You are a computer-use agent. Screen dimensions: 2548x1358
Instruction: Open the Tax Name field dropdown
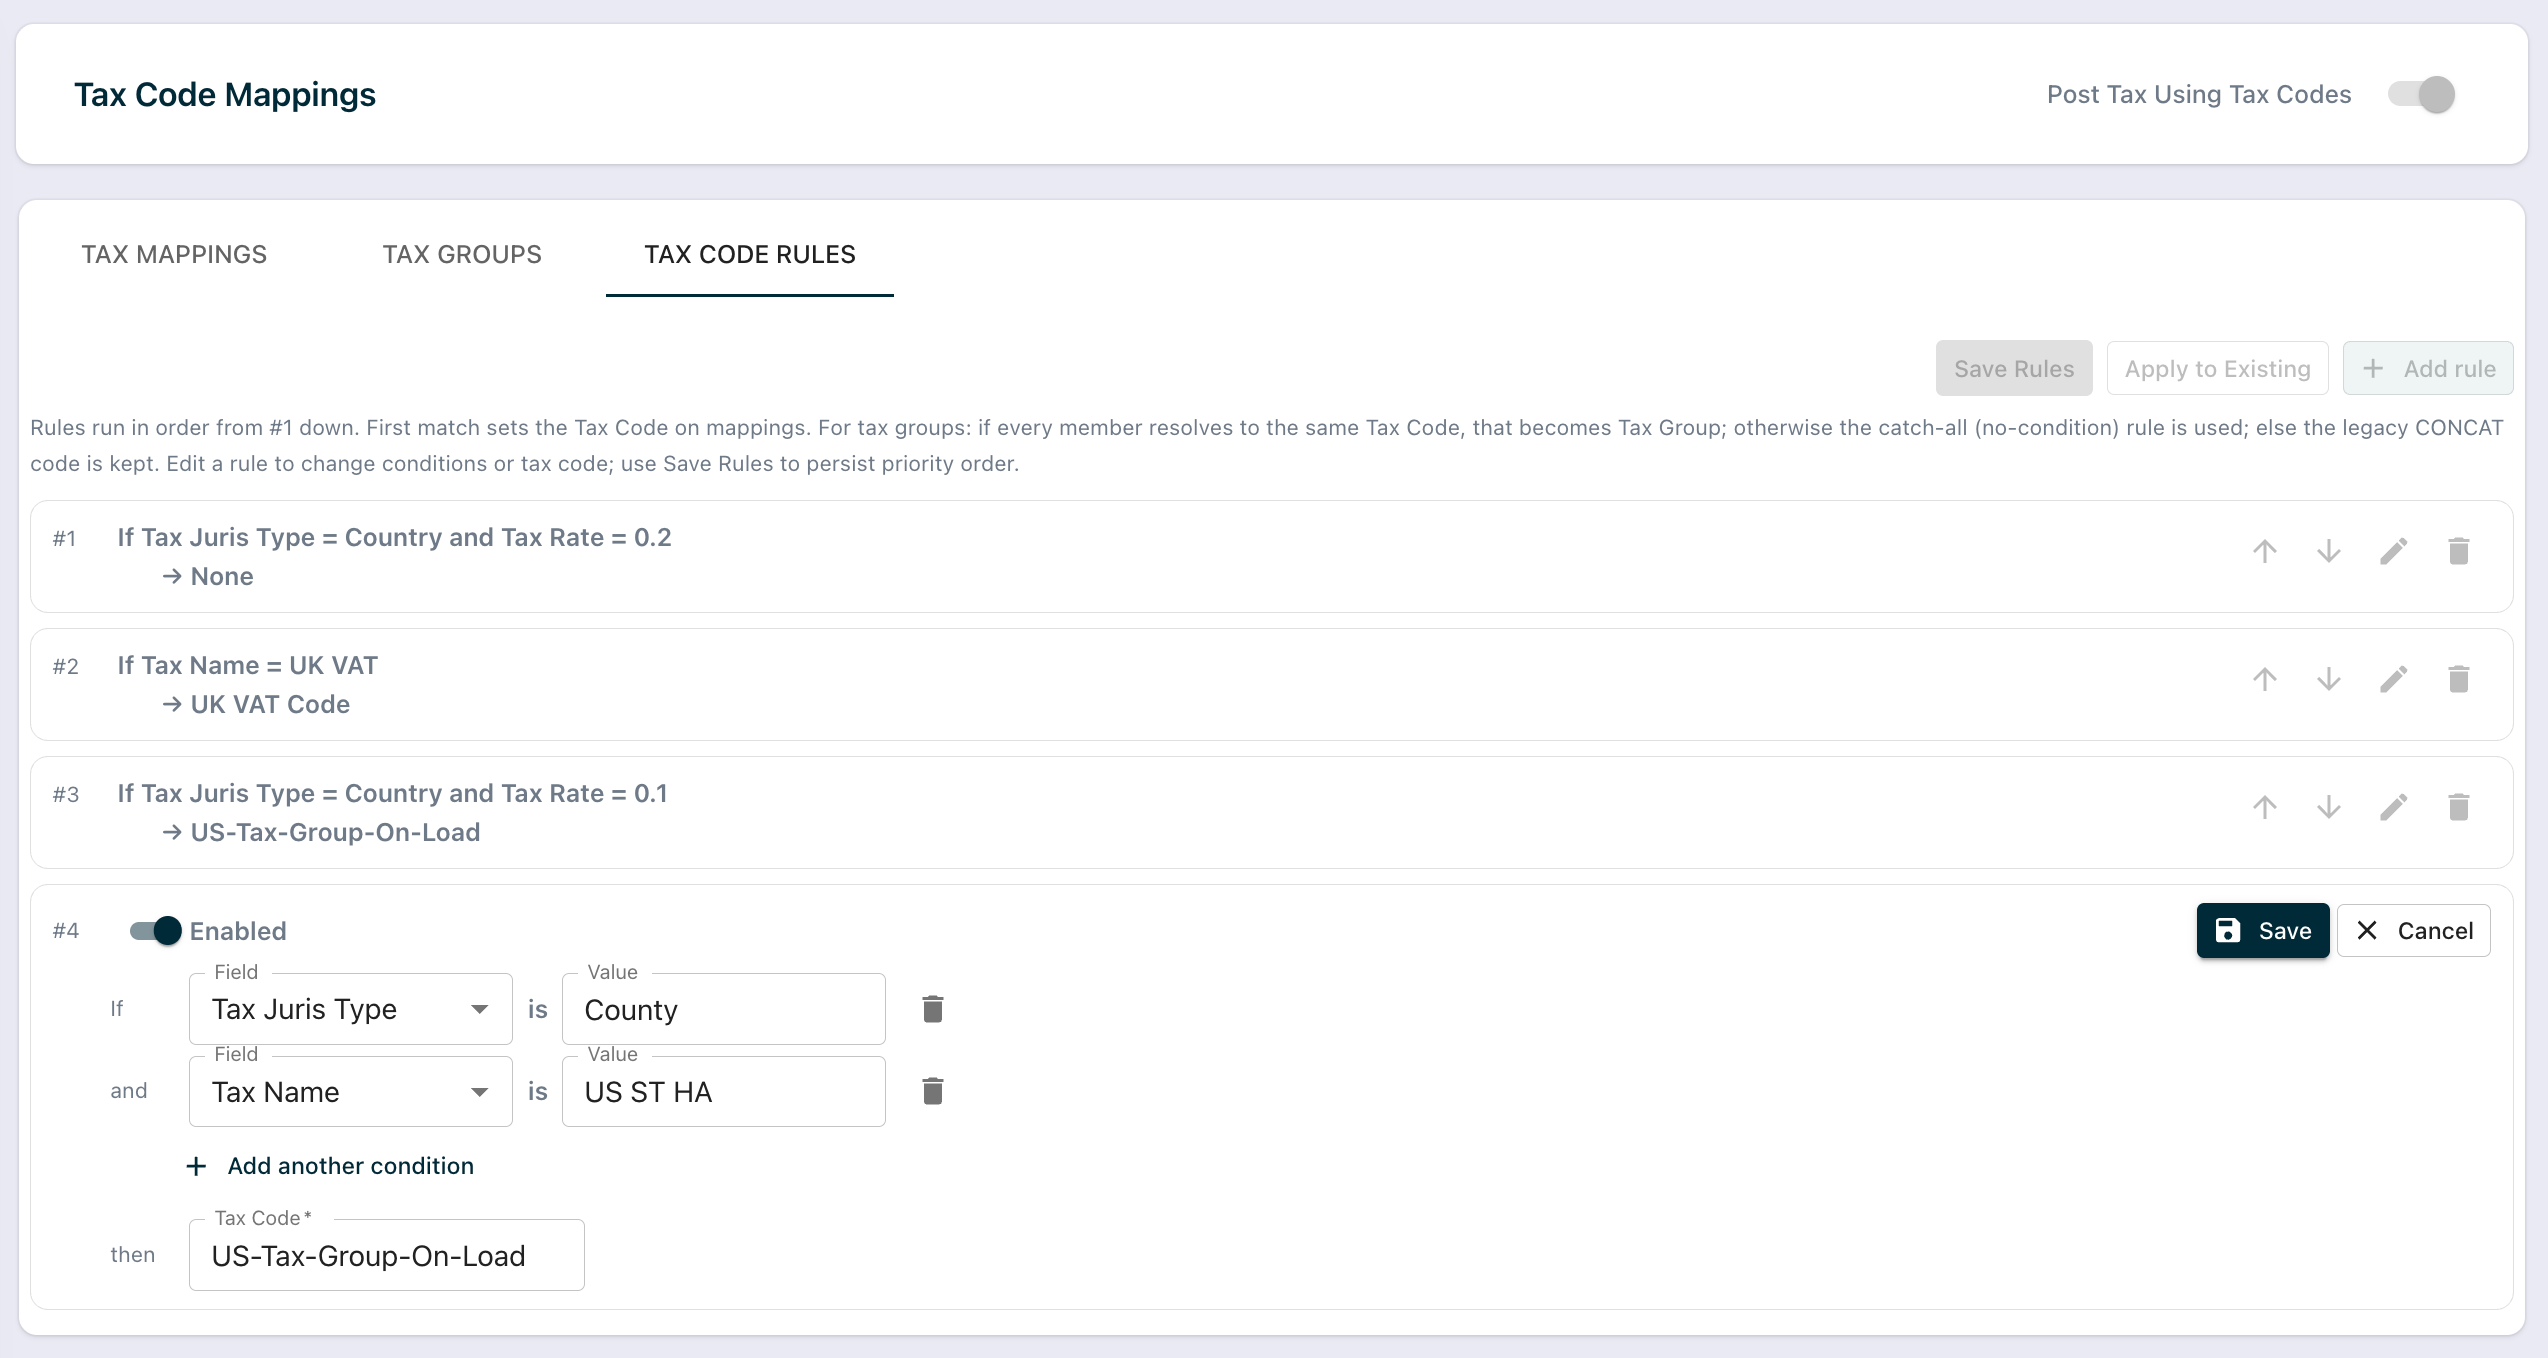click(x=351, y=1091)
